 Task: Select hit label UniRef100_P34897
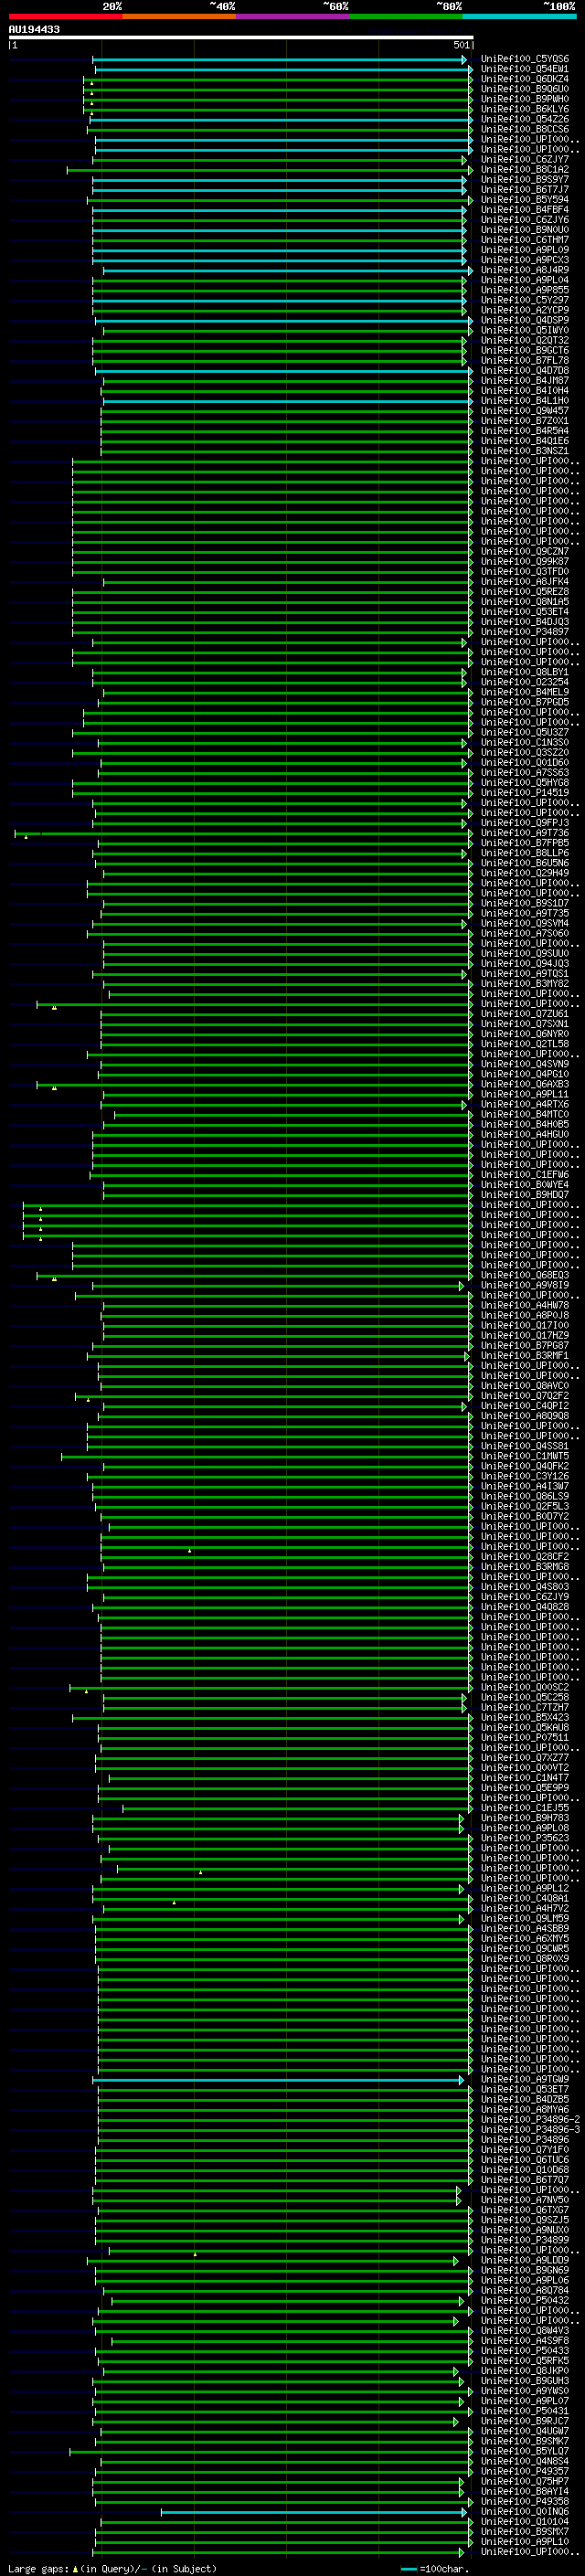tap(524, 631)
